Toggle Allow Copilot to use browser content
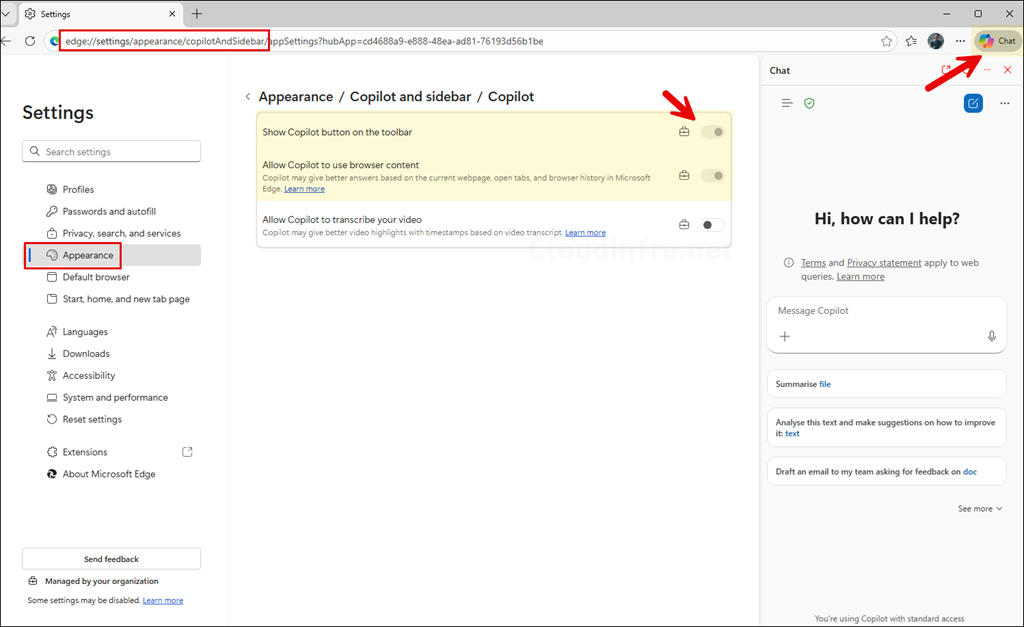Image resolution: width=1024 pixels, height=627 pixels. click(712, 176)
